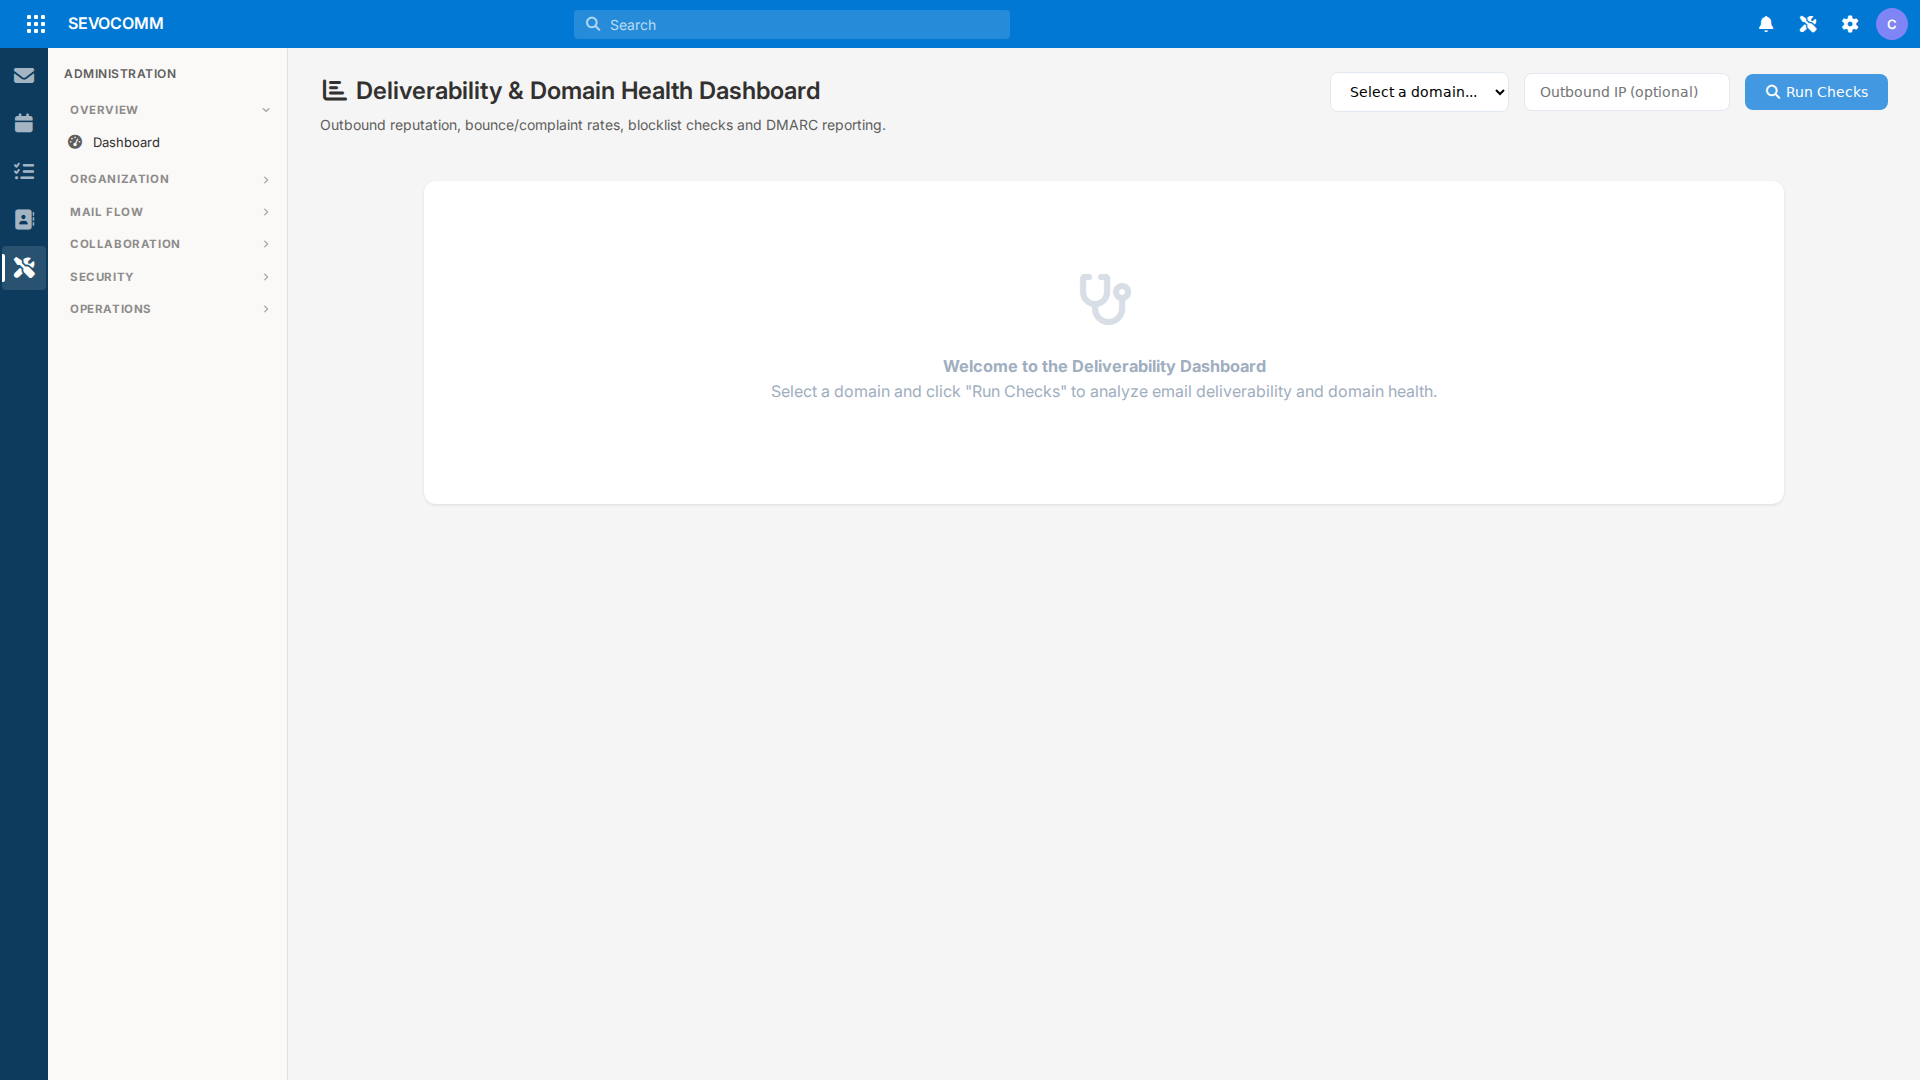Click the Tasks list icon in the left rail
The height and width of the screenshot is (1080, 1920).
tap(24, 171)
